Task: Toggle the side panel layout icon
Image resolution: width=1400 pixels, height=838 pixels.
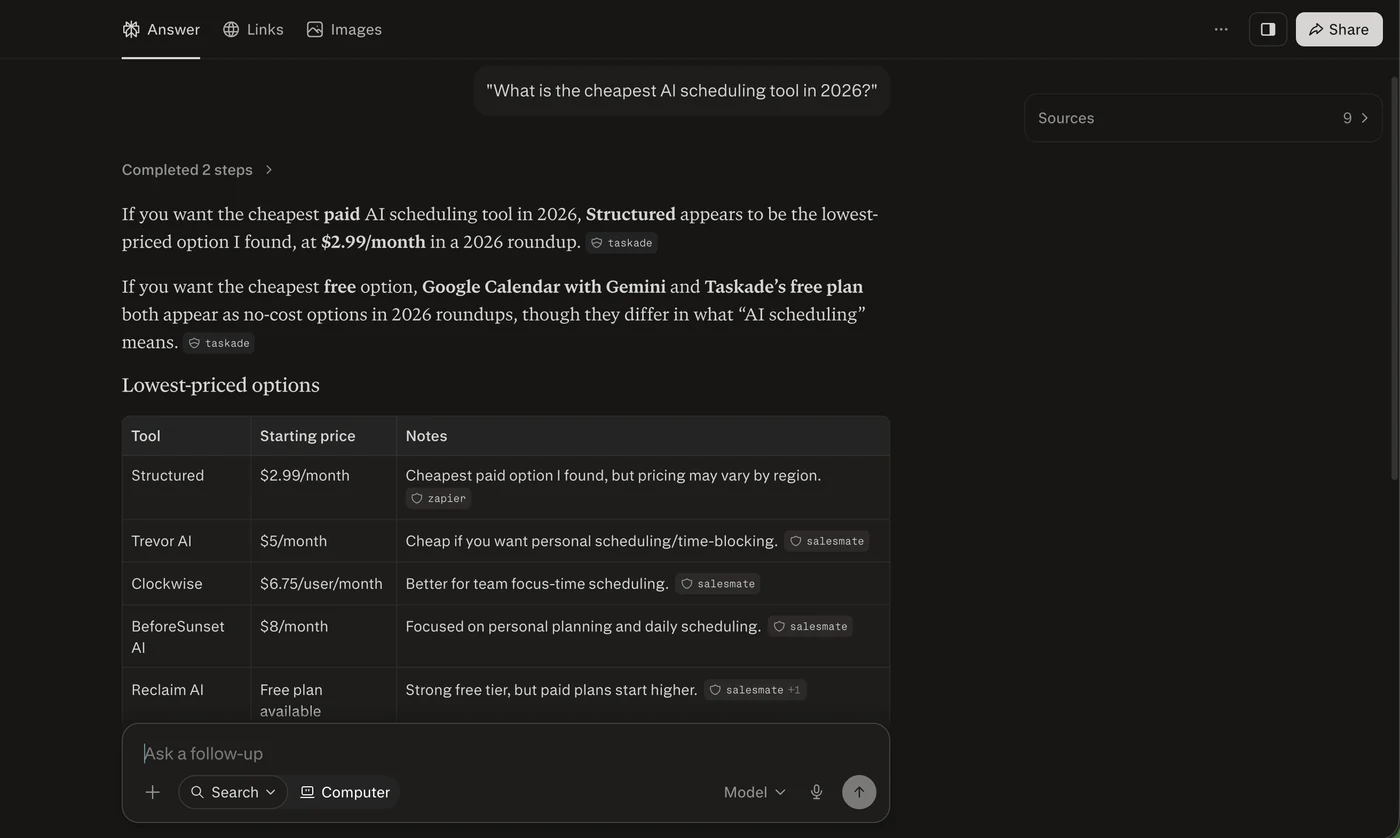Action: tap(1268, 29)
